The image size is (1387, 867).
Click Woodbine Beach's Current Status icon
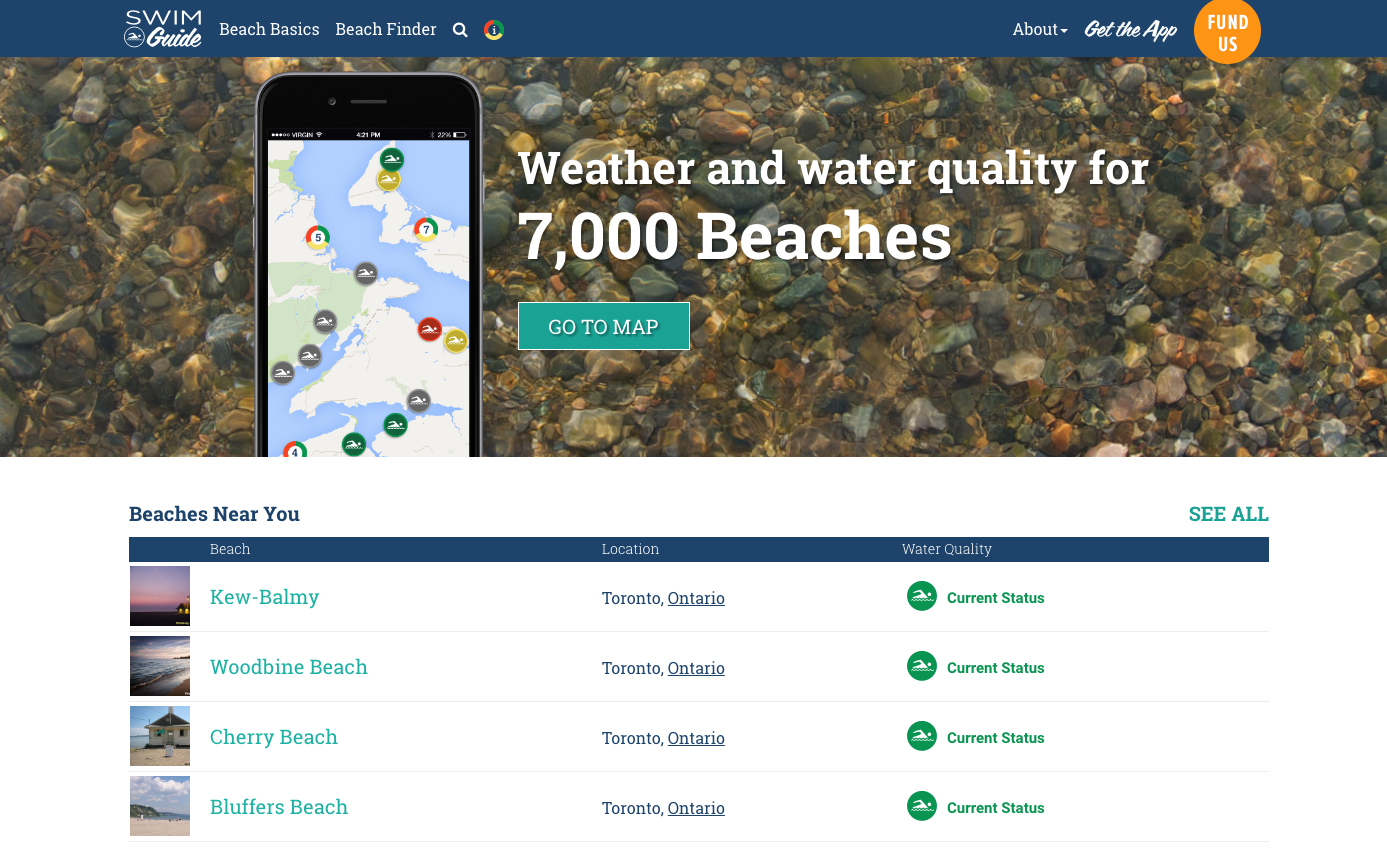click(x=921, y=665)
